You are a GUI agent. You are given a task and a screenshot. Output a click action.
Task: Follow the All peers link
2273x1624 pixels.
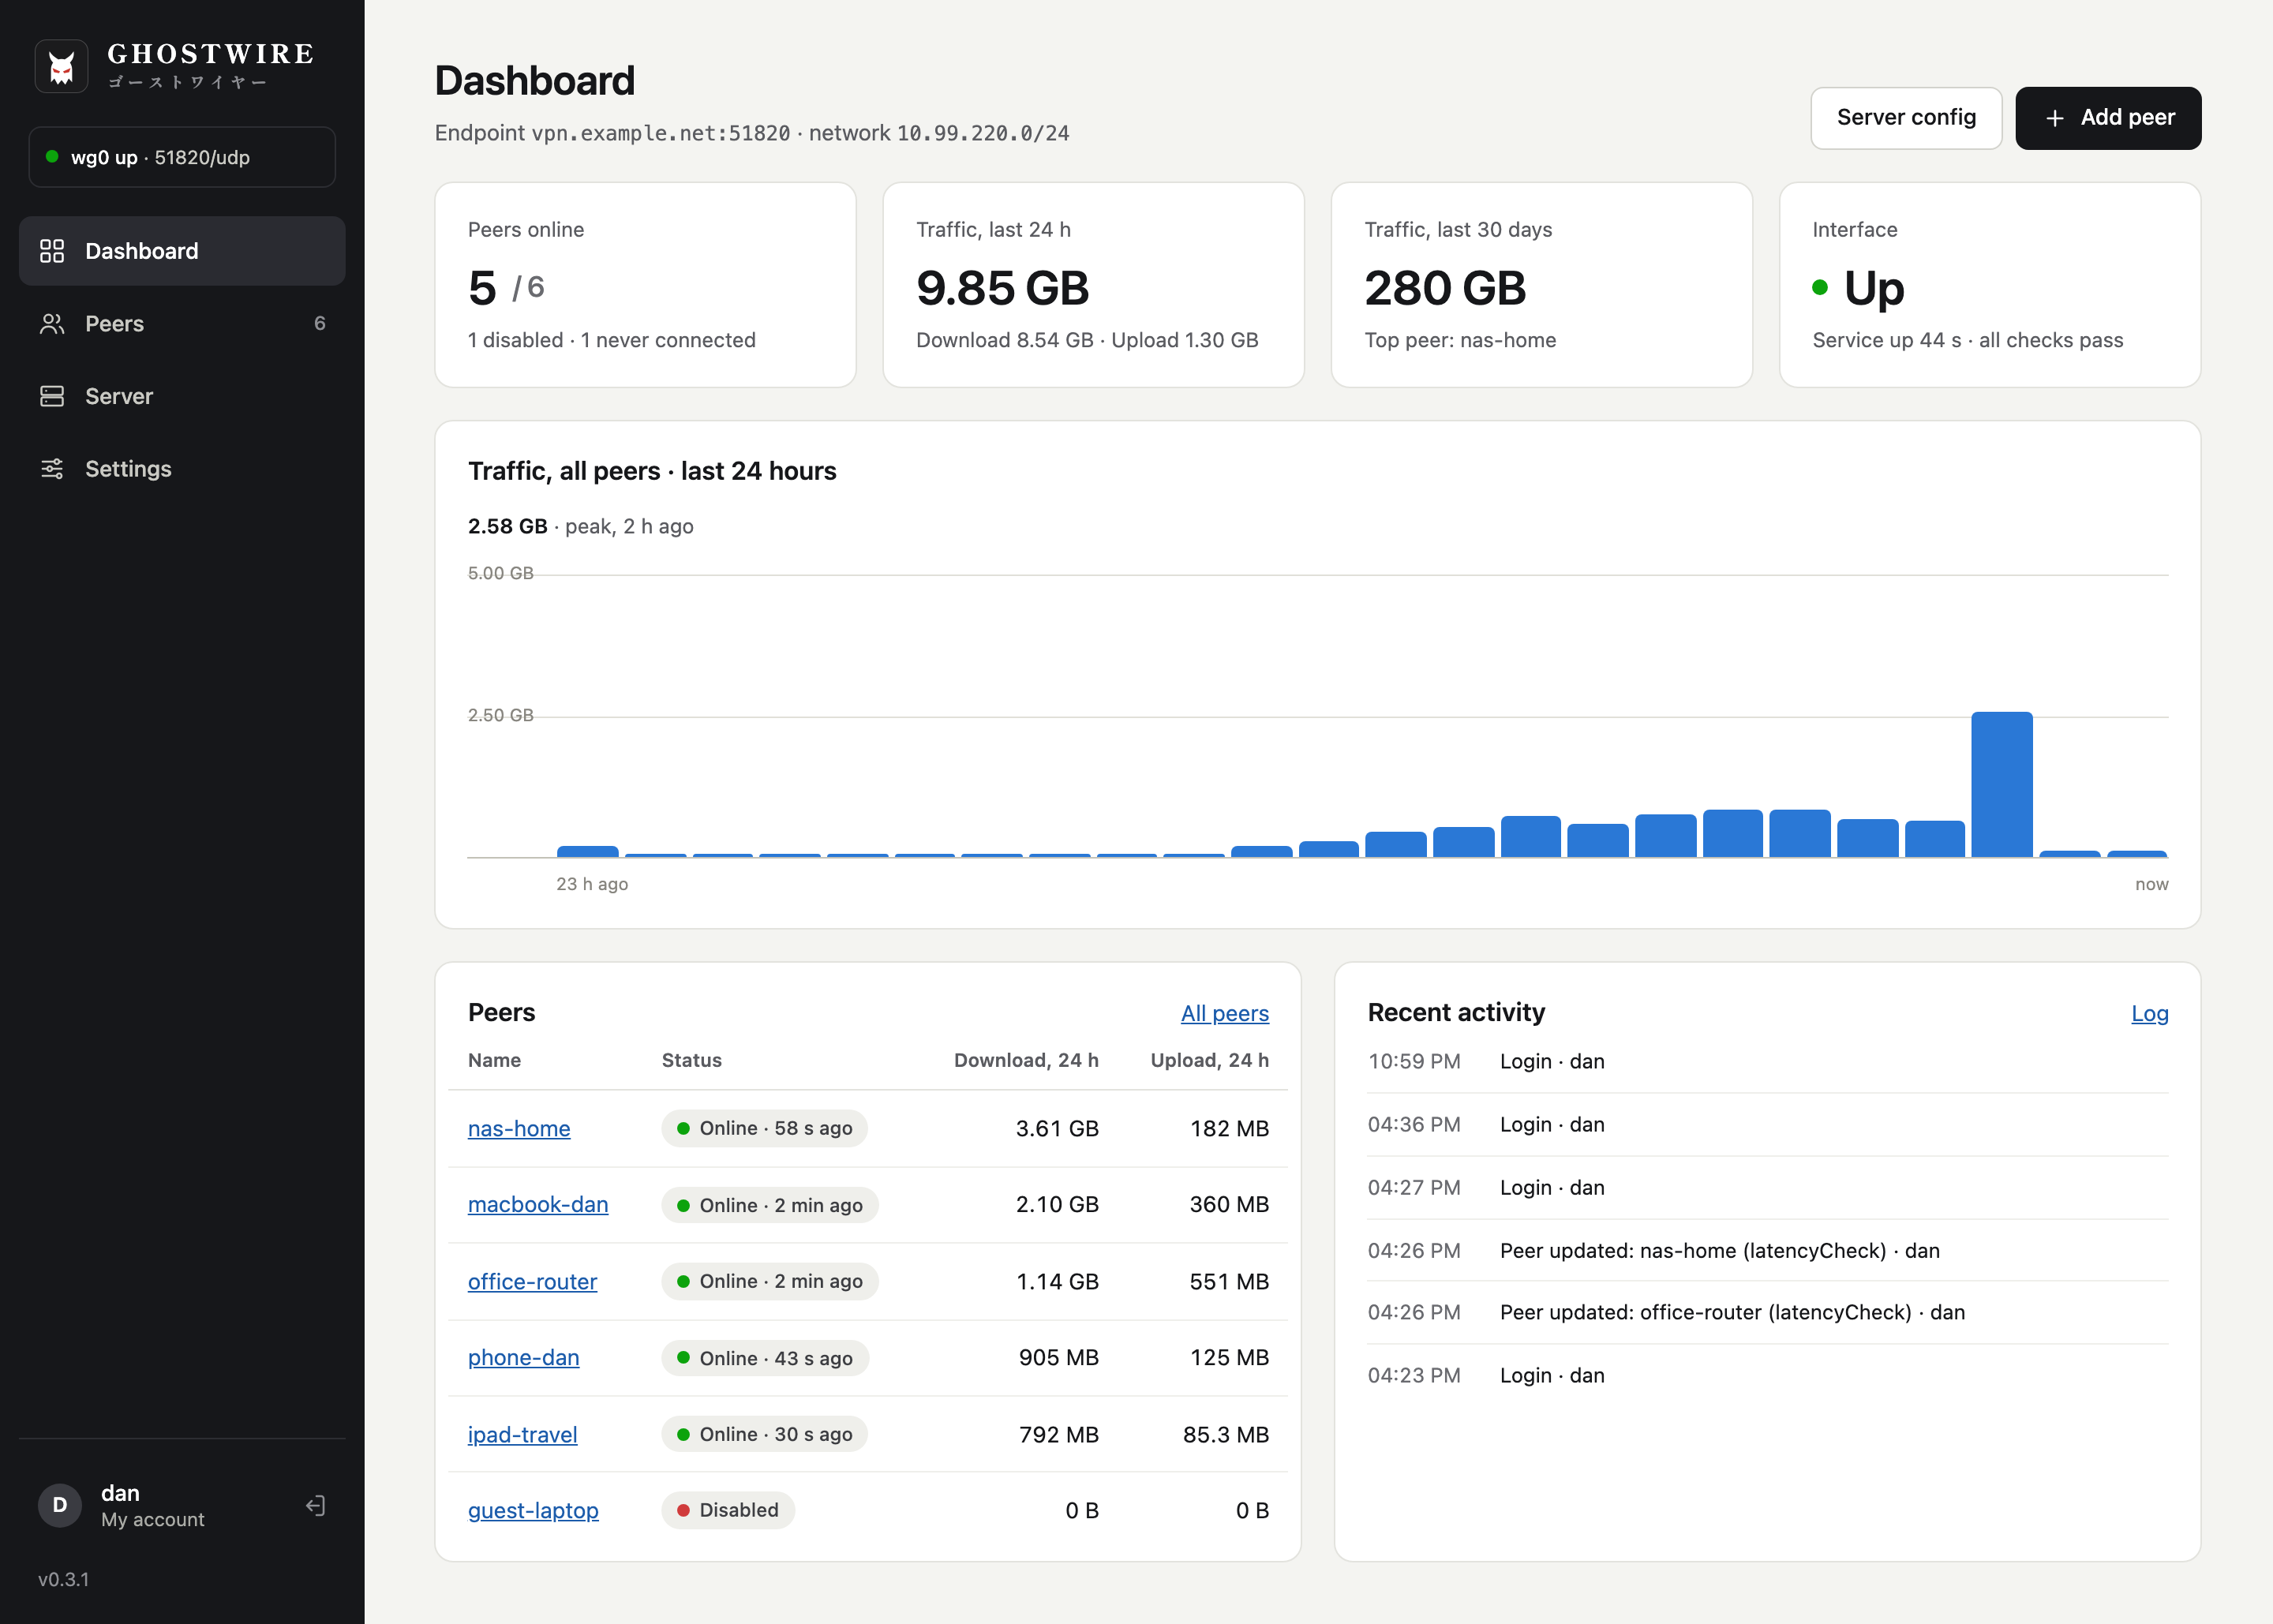1224,1013
